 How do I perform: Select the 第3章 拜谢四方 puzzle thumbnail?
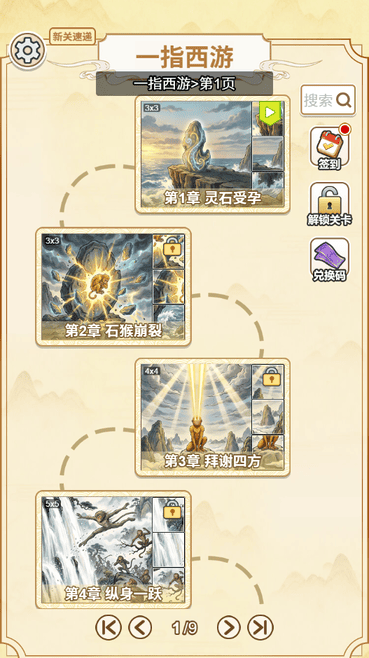[213, 418]
